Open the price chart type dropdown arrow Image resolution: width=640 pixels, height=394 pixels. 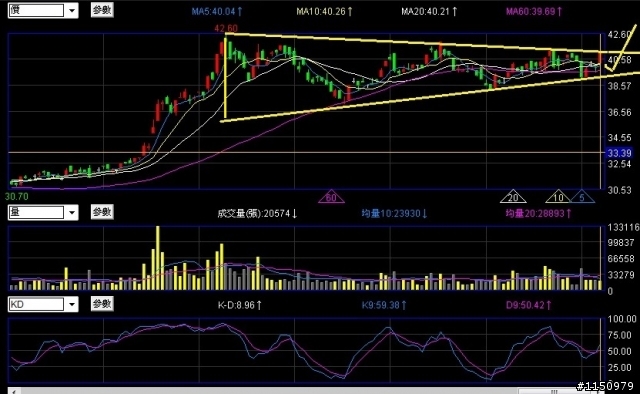pos(72,11)
